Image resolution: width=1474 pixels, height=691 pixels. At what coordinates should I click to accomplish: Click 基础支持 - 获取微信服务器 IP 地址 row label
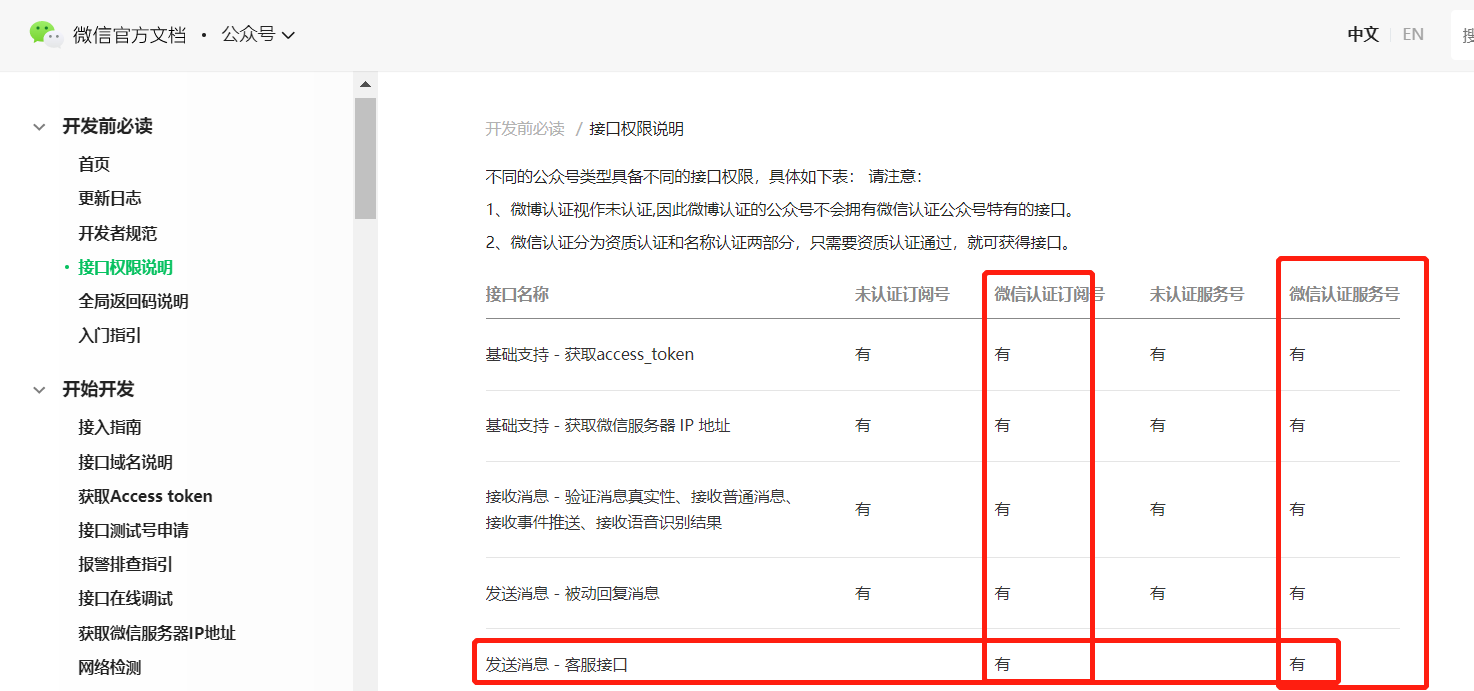click(608, 425)
